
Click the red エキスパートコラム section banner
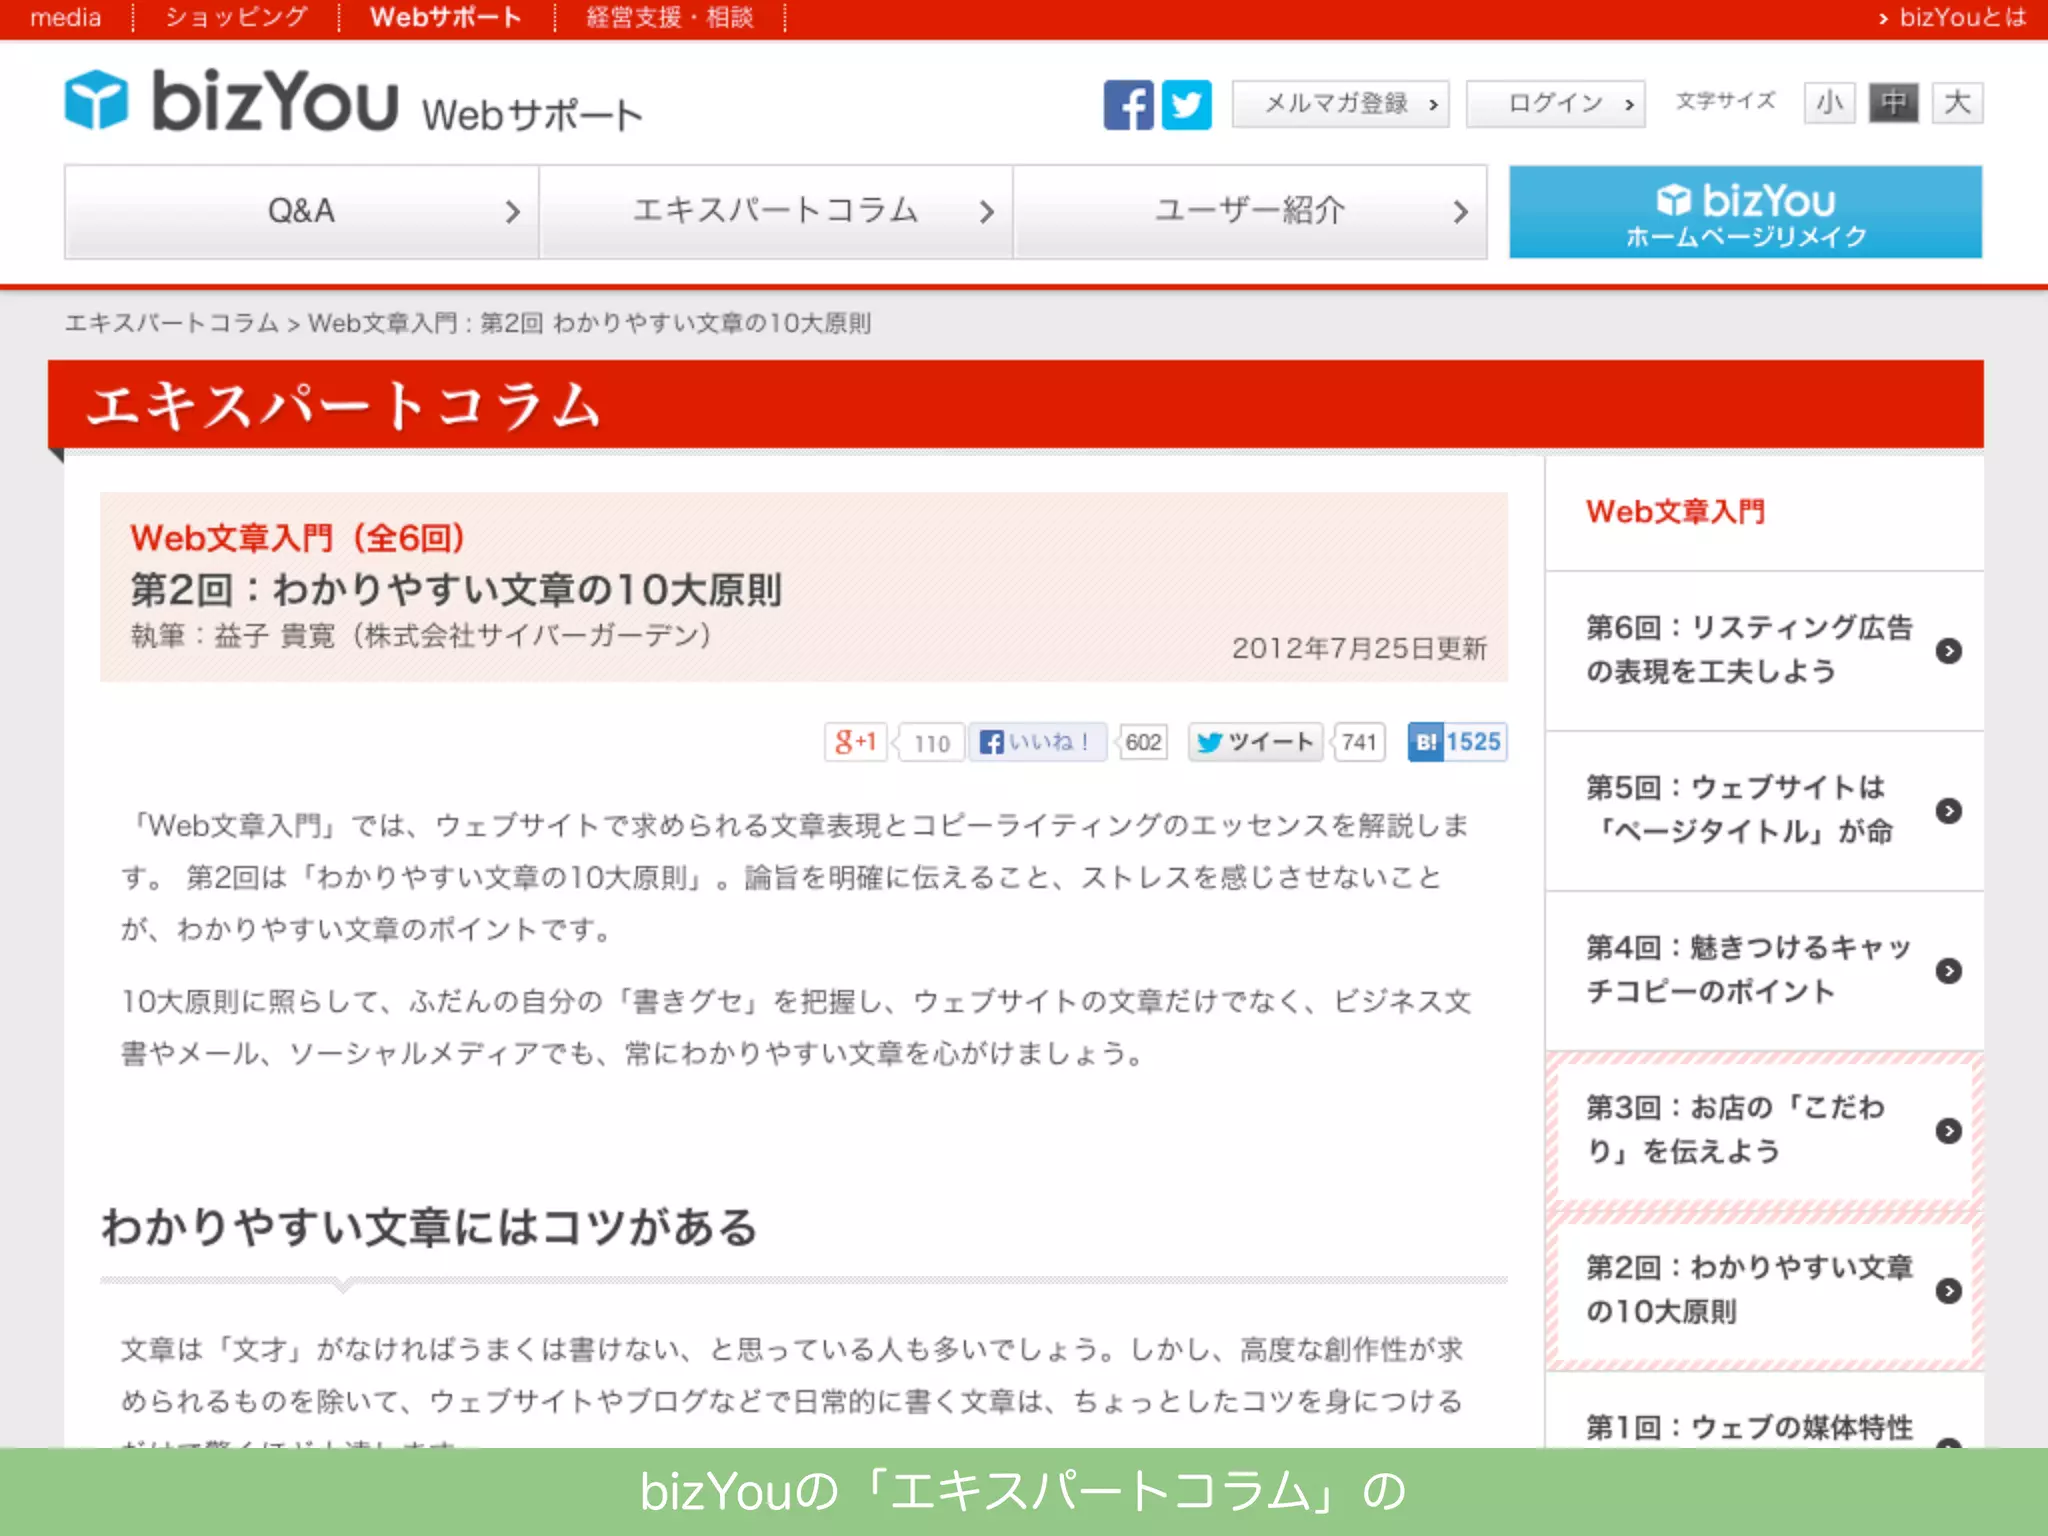pyautogui.click(x=1016, y=404)
